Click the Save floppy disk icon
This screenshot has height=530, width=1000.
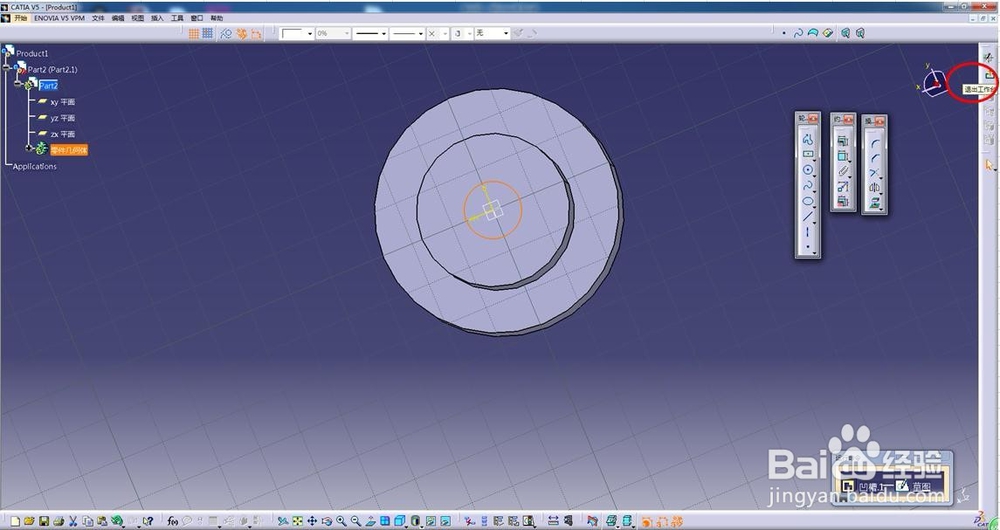(x=43, y=521)
